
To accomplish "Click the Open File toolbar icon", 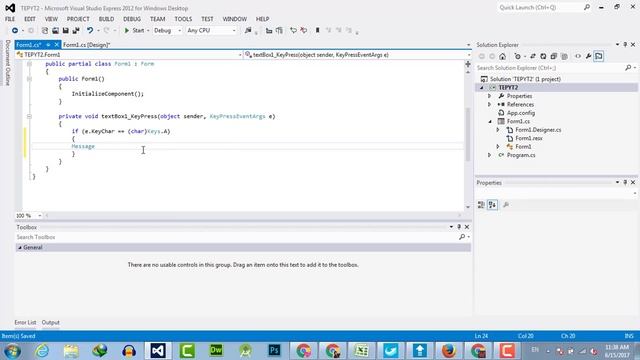I will tap(55, 31).
